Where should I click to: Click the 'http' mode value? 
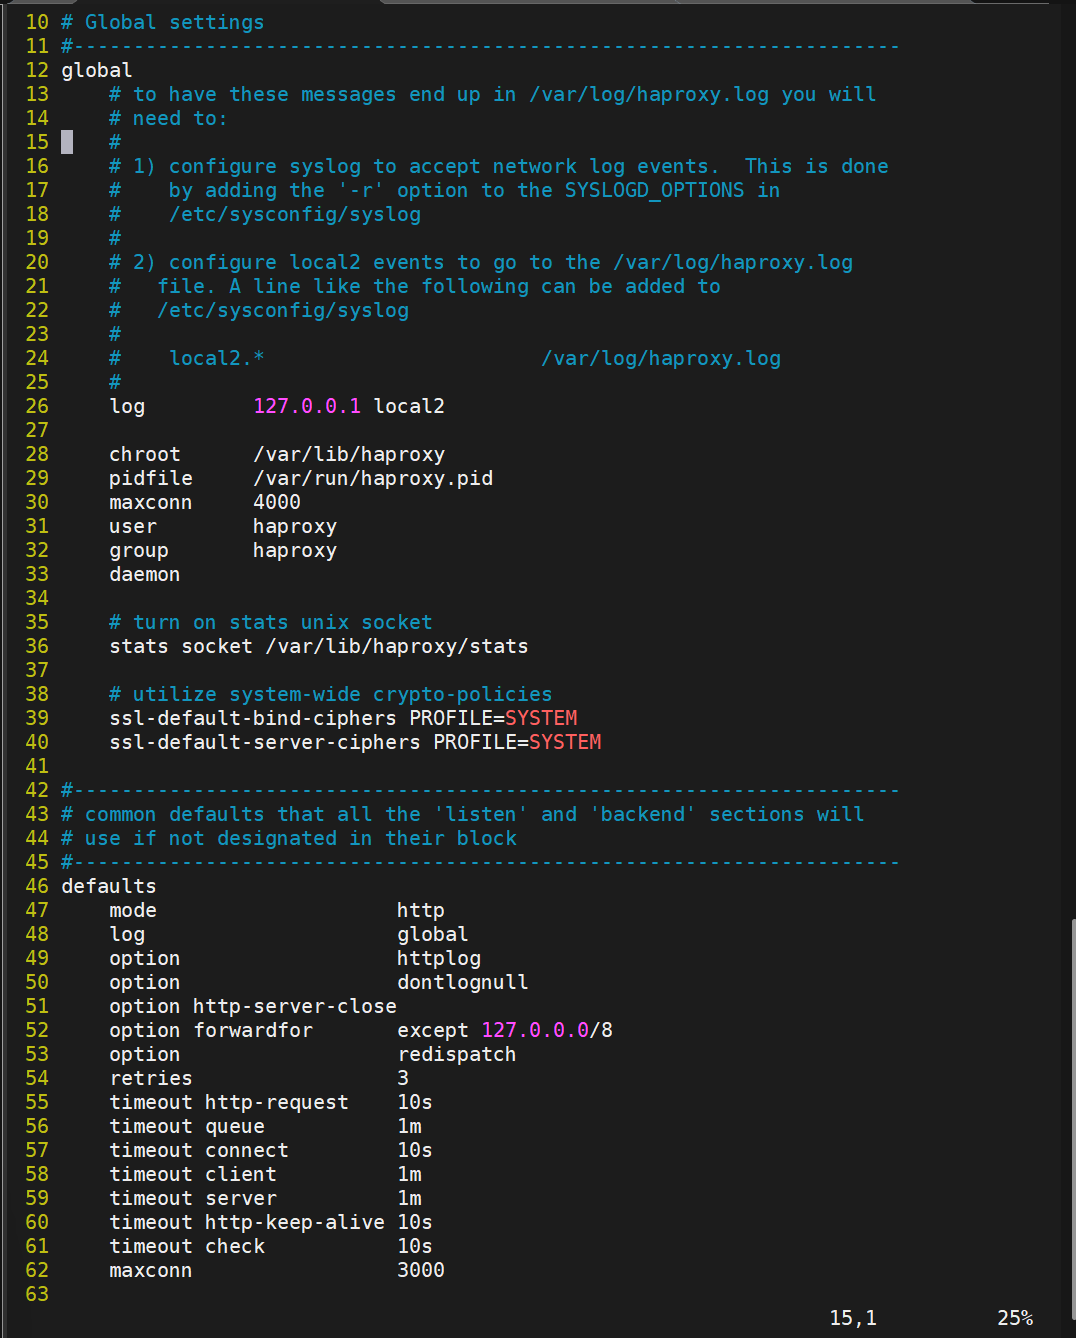(421, 910)
